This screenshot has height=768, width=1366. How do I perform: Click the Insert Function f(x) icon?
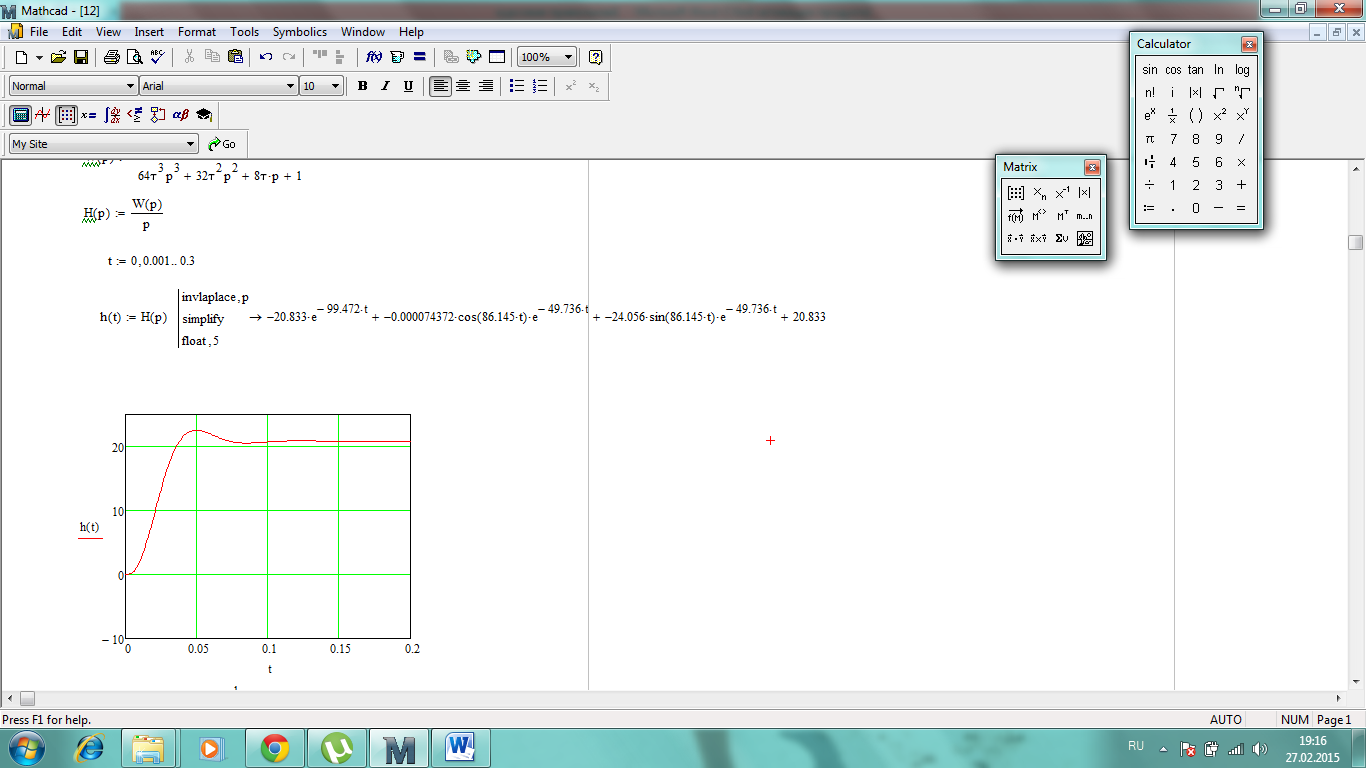click(x=374, y=57)
